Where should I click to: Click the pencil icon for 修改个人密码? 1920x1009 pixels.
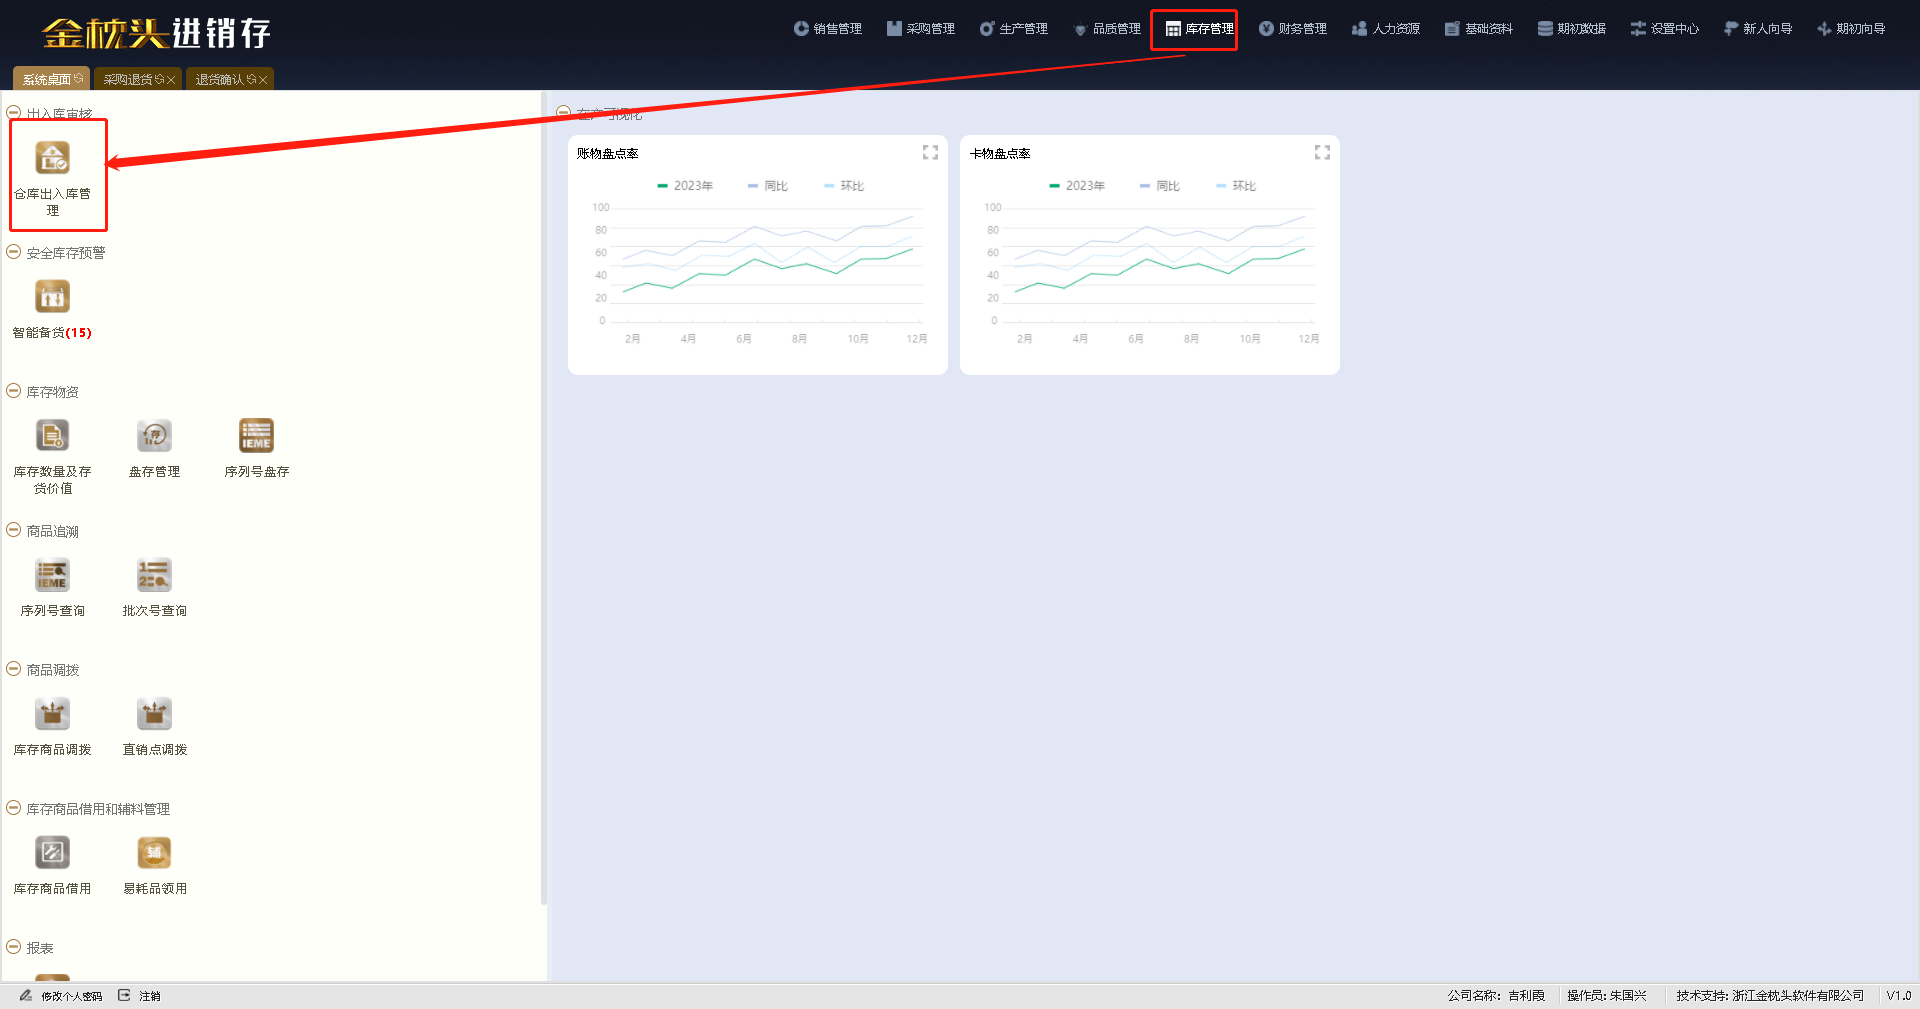pos(26,995)
